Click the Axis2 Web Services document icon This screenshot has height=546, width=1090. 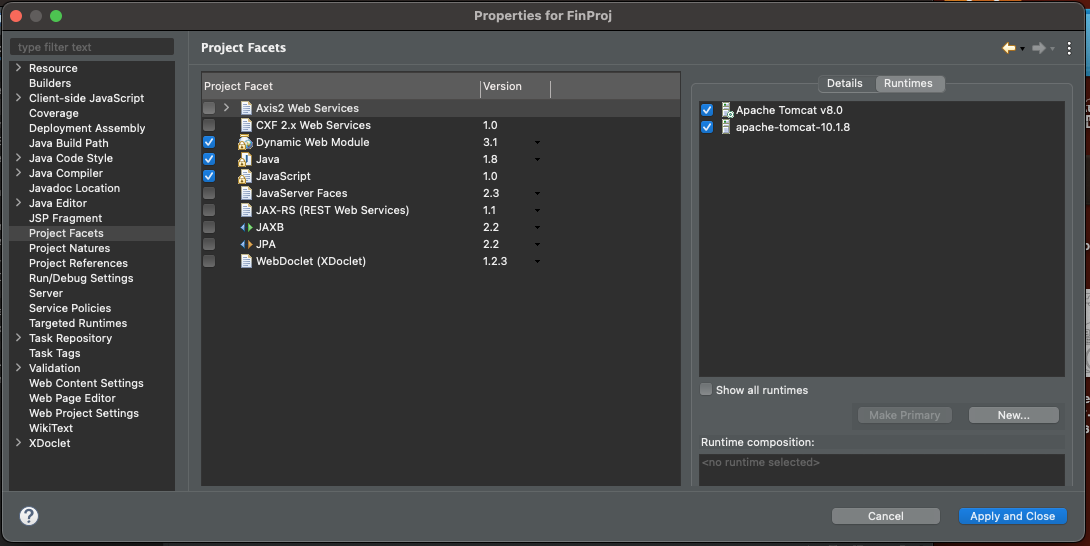click(x=245, y=108)
